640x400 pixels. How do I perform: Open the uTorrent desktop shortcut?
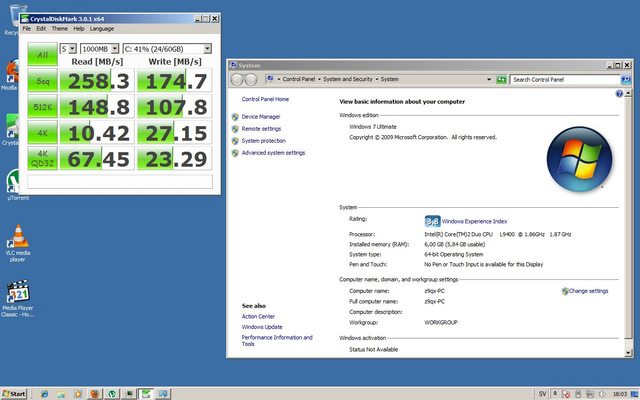pos(18,186)
